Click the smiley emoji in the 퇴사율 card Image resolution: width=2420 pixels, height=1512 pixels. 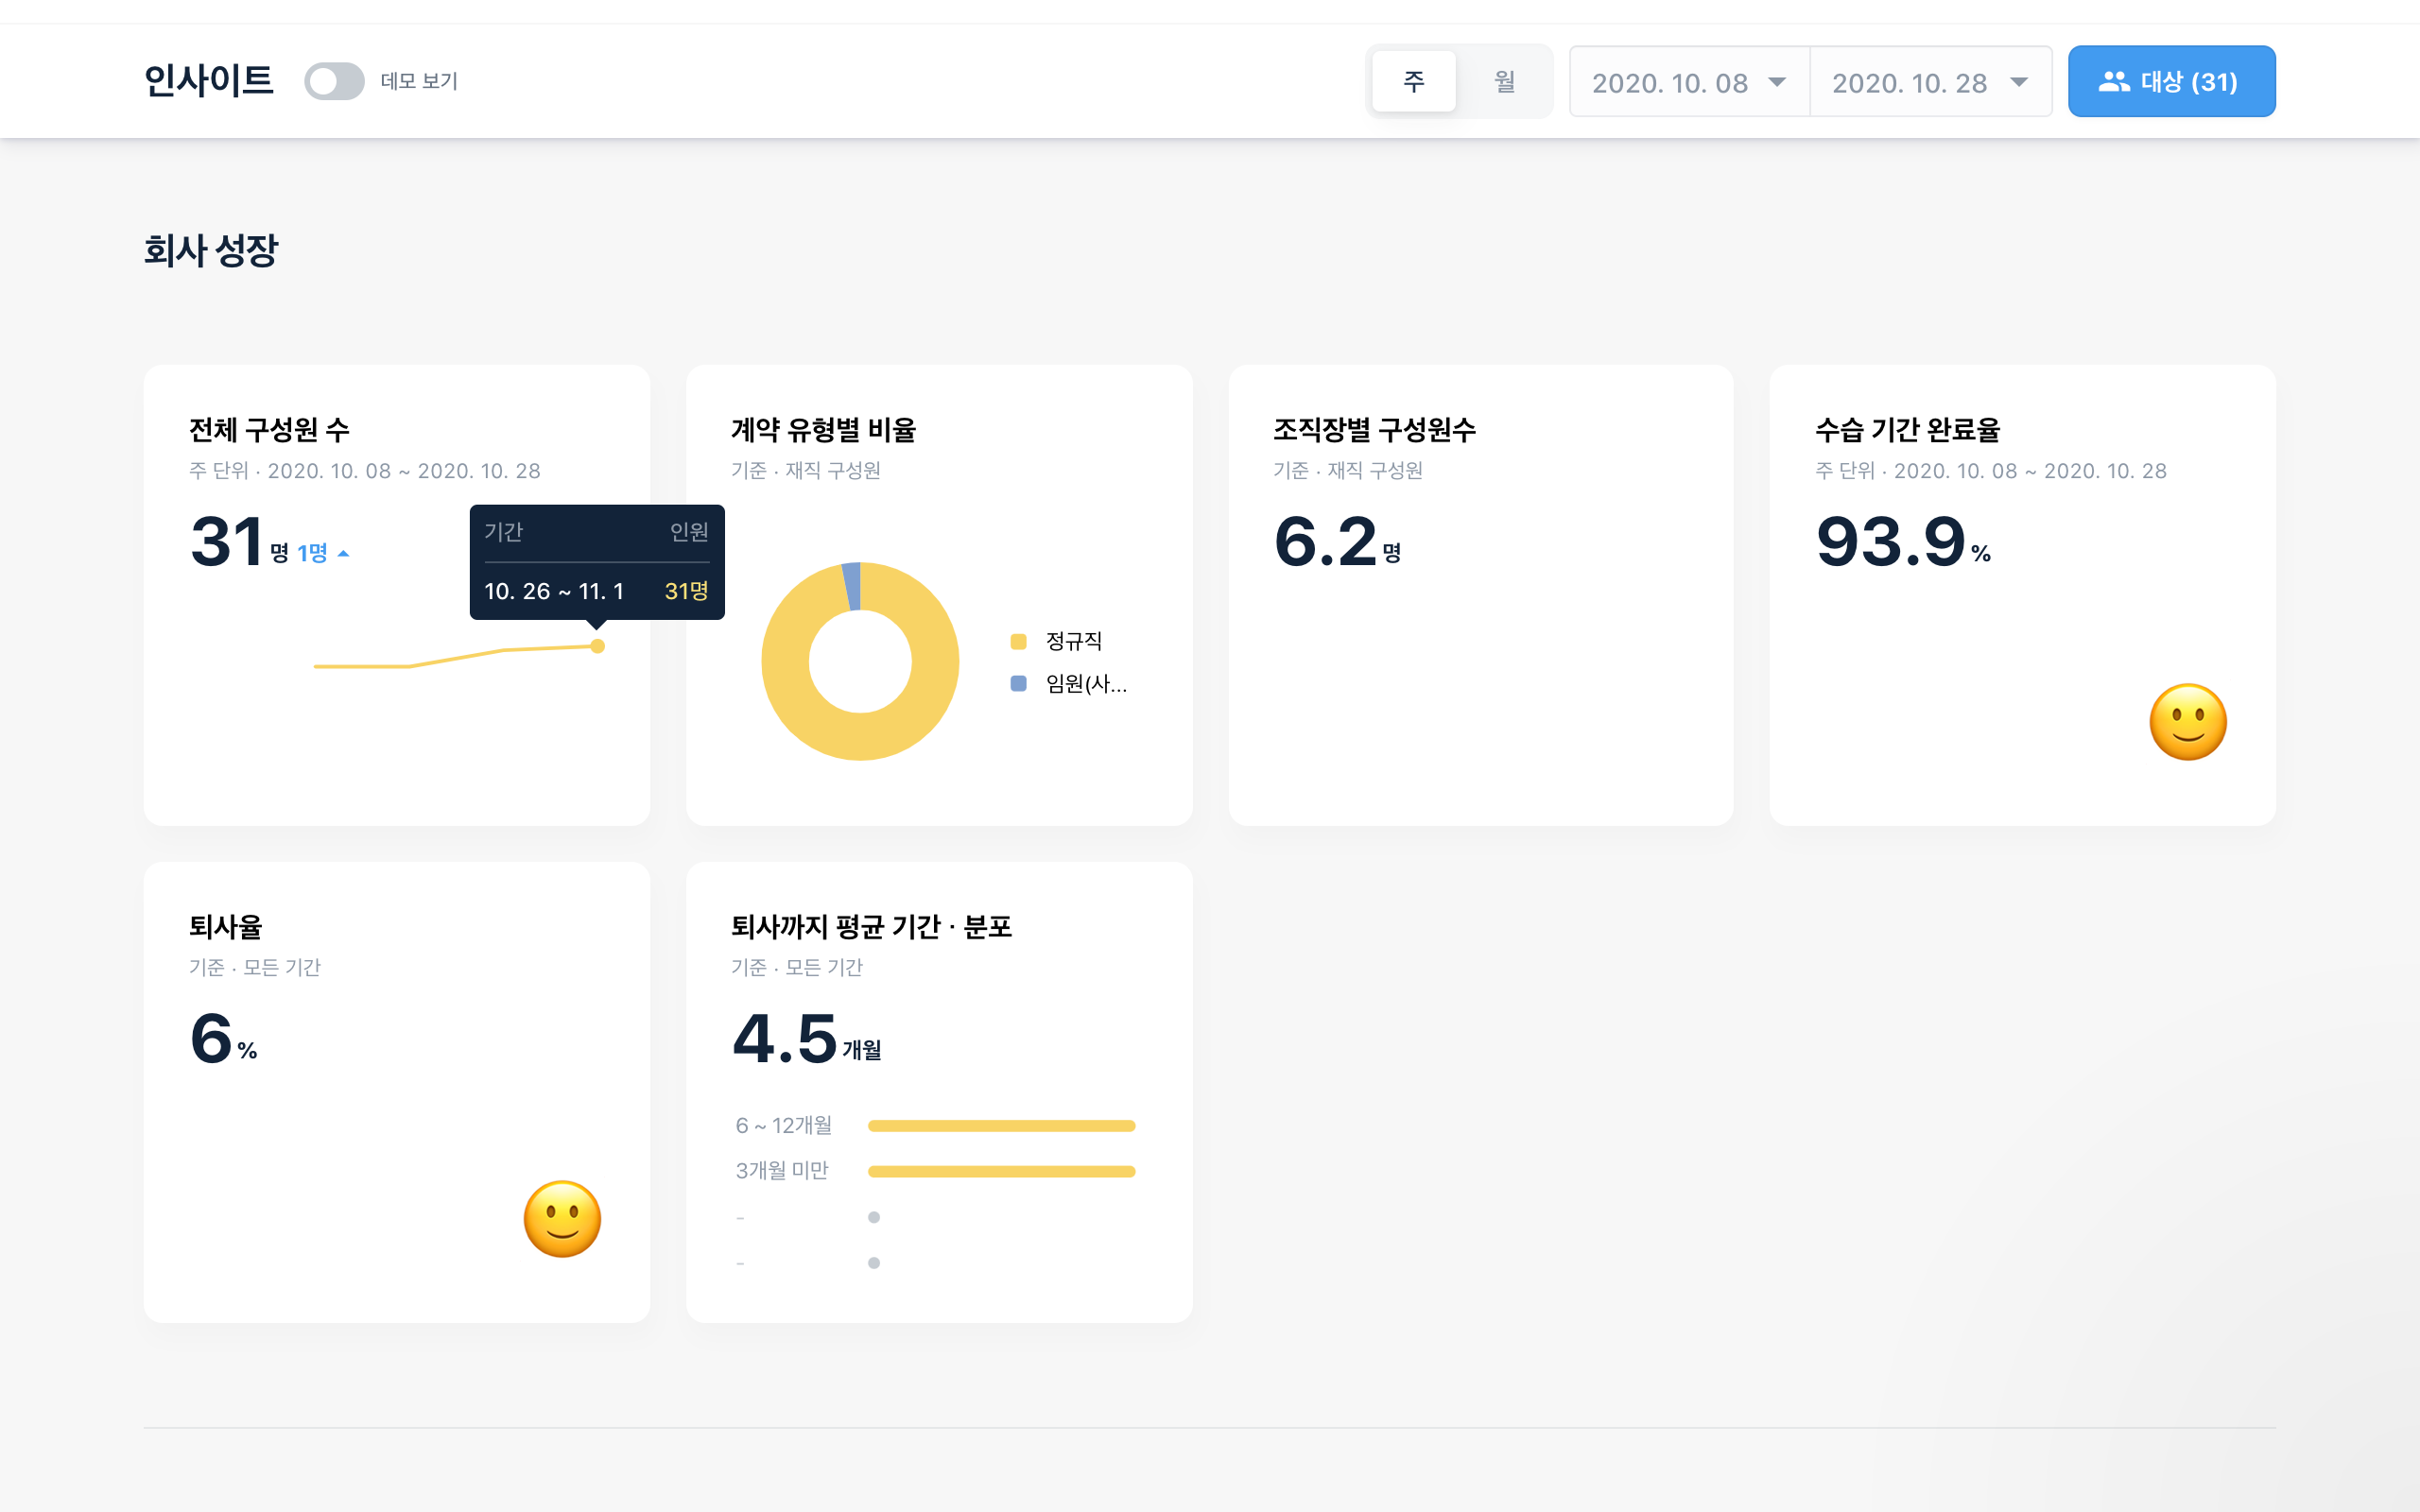(x=562, y=1219)
